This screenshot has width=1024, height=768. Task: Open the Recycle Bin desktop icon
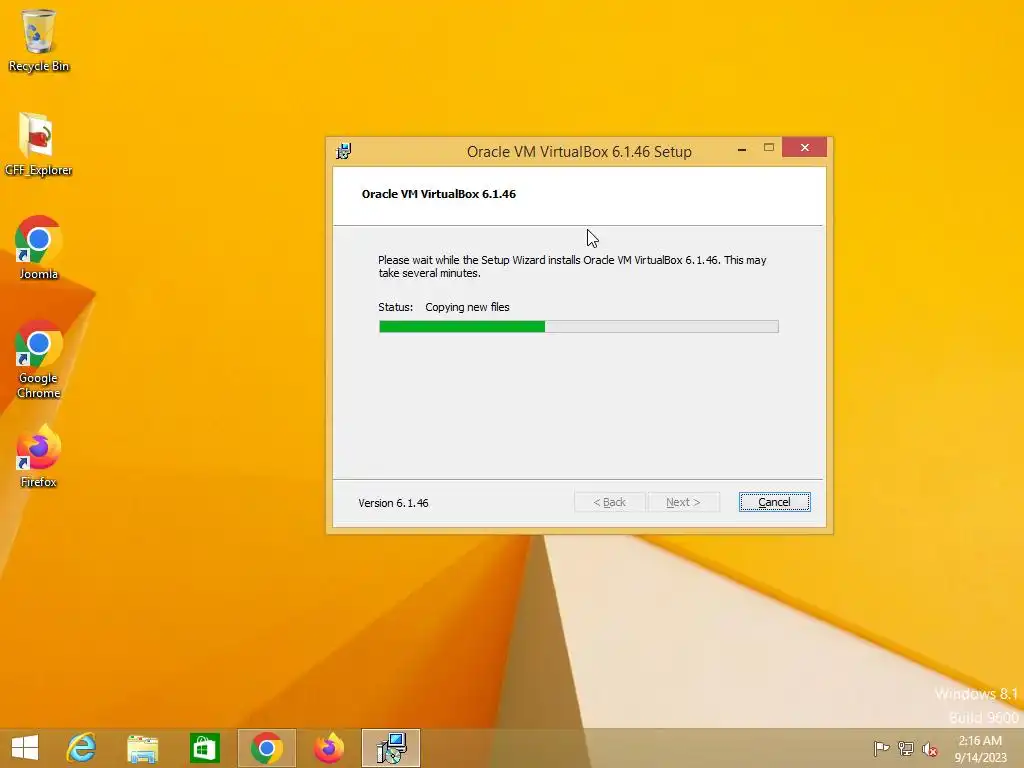coord(39,40)
